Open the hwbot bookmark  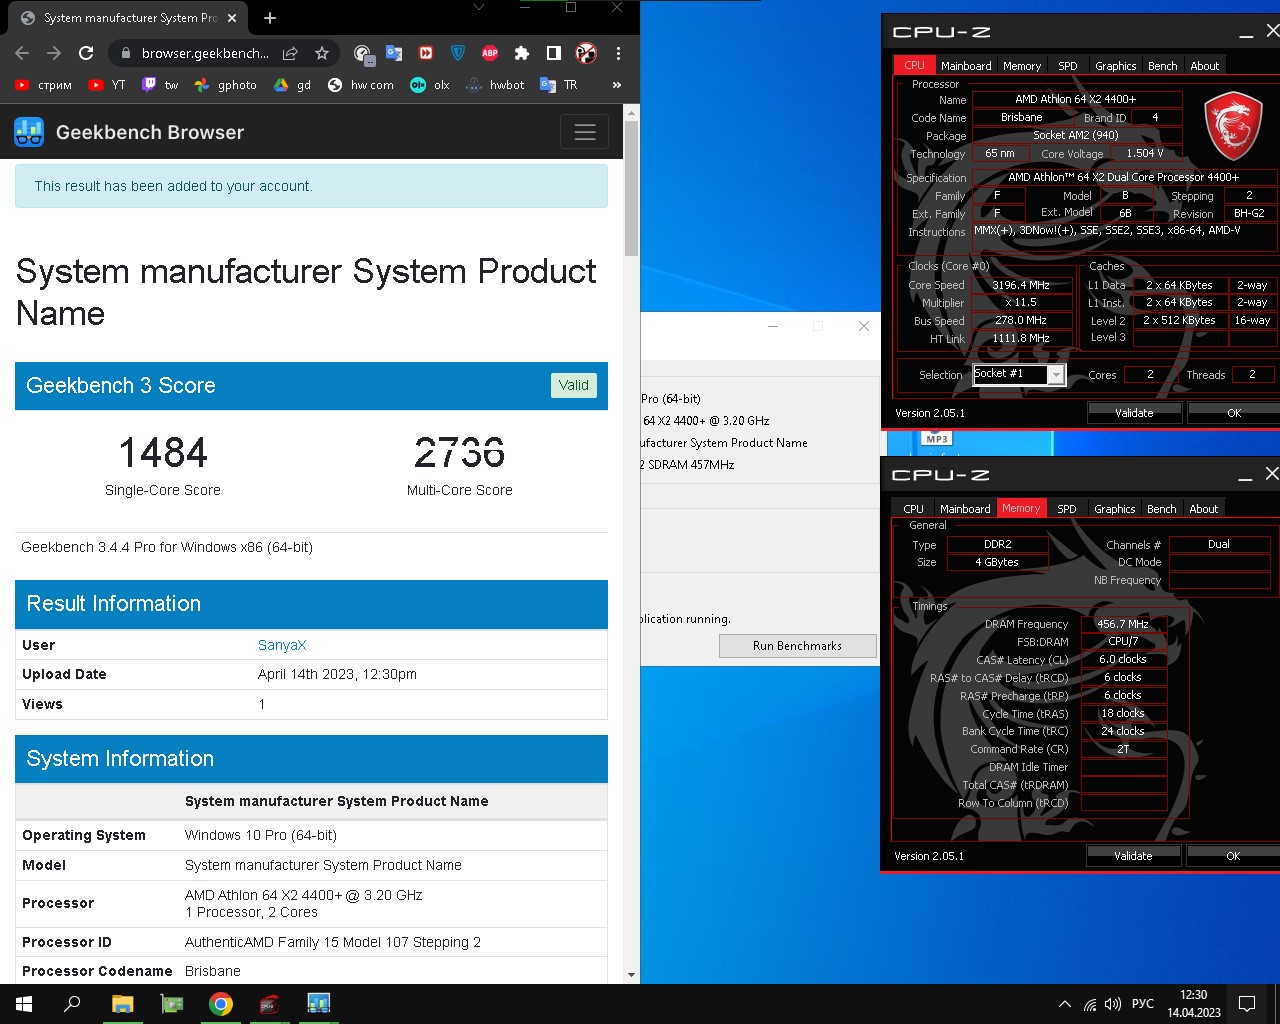(495, 85)
